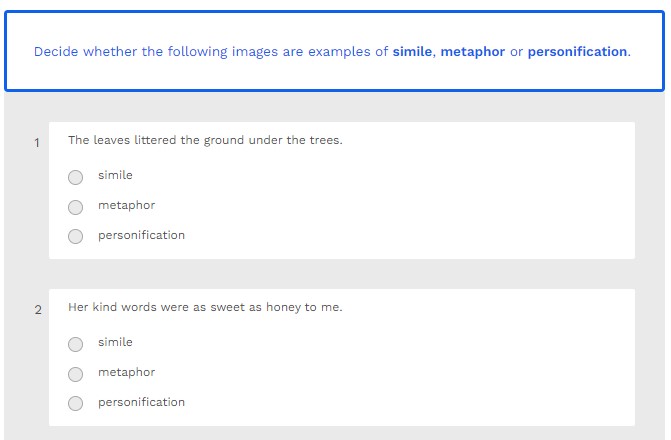The image size is (671, 440).
Task: Click the 'personification' label text under question 1
Action: (x=141, y=235)
